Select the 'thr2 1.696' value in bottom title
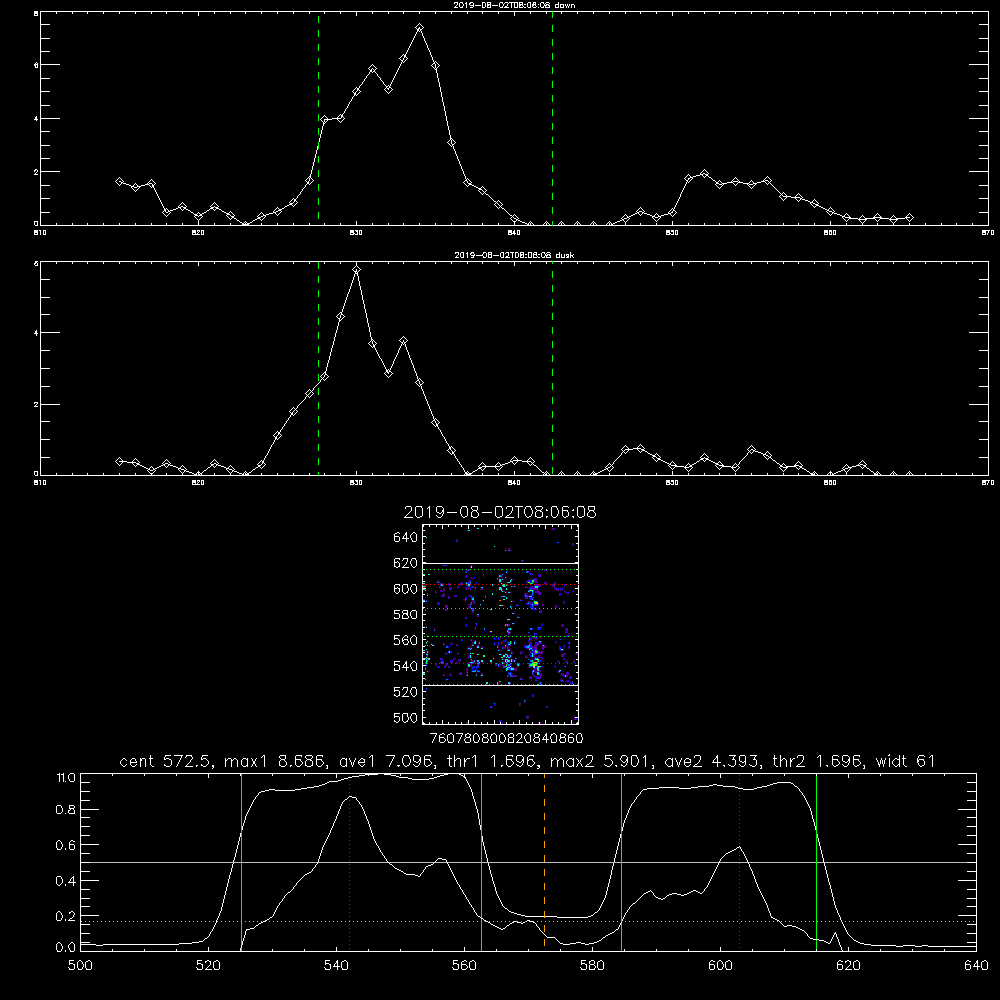Image resolution: width=1000 pixels, height=1000 pixels. [x=818, y=761]
